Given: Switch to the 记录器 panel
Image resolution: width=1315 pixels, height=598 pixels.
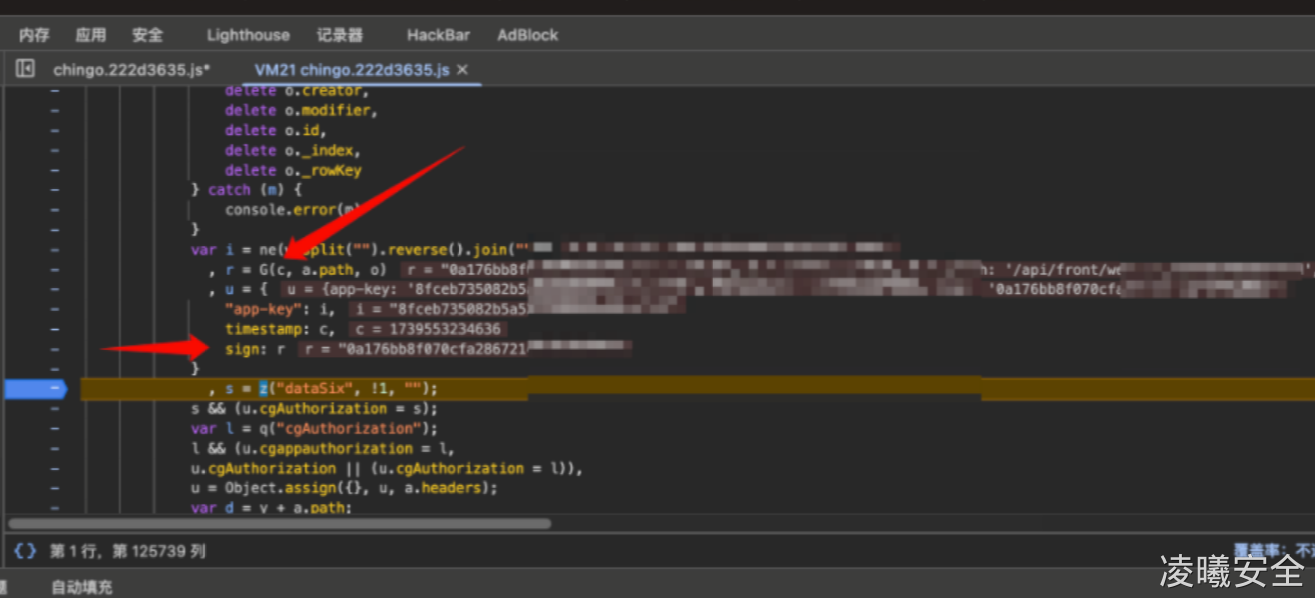Looking at the screenshot, I should tap(339, 35).
